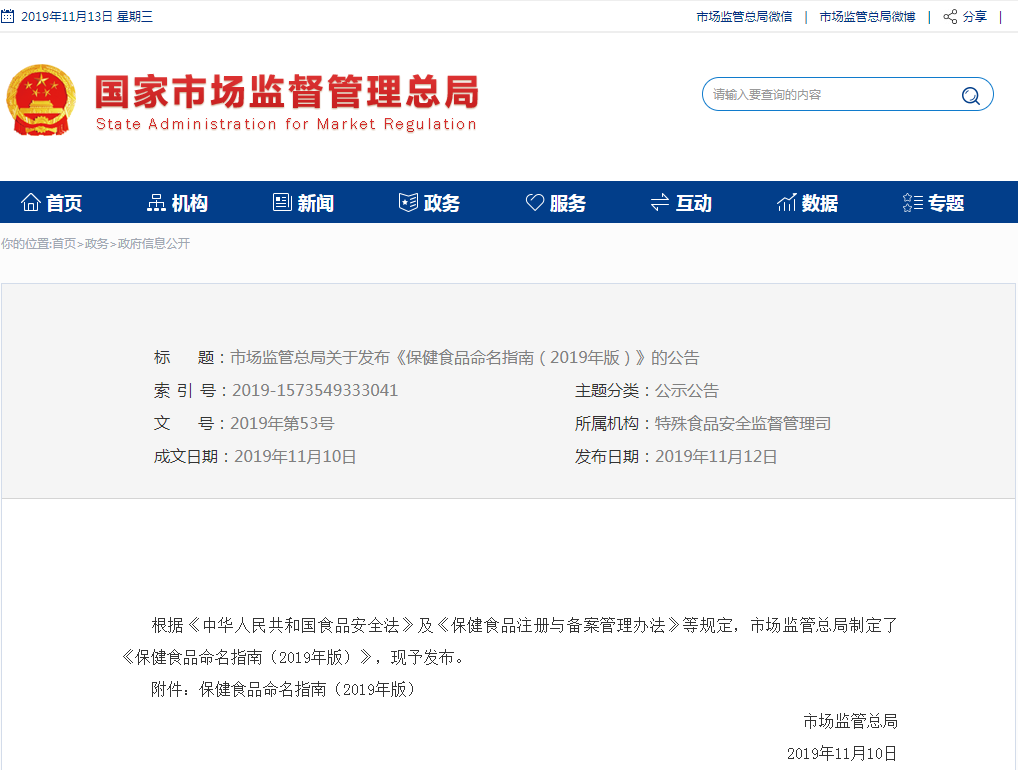This screenshot has width=1018, height=770.
Task: Click the 国家市场监督管理总局 site title
Action: click(x=287, y=91)
